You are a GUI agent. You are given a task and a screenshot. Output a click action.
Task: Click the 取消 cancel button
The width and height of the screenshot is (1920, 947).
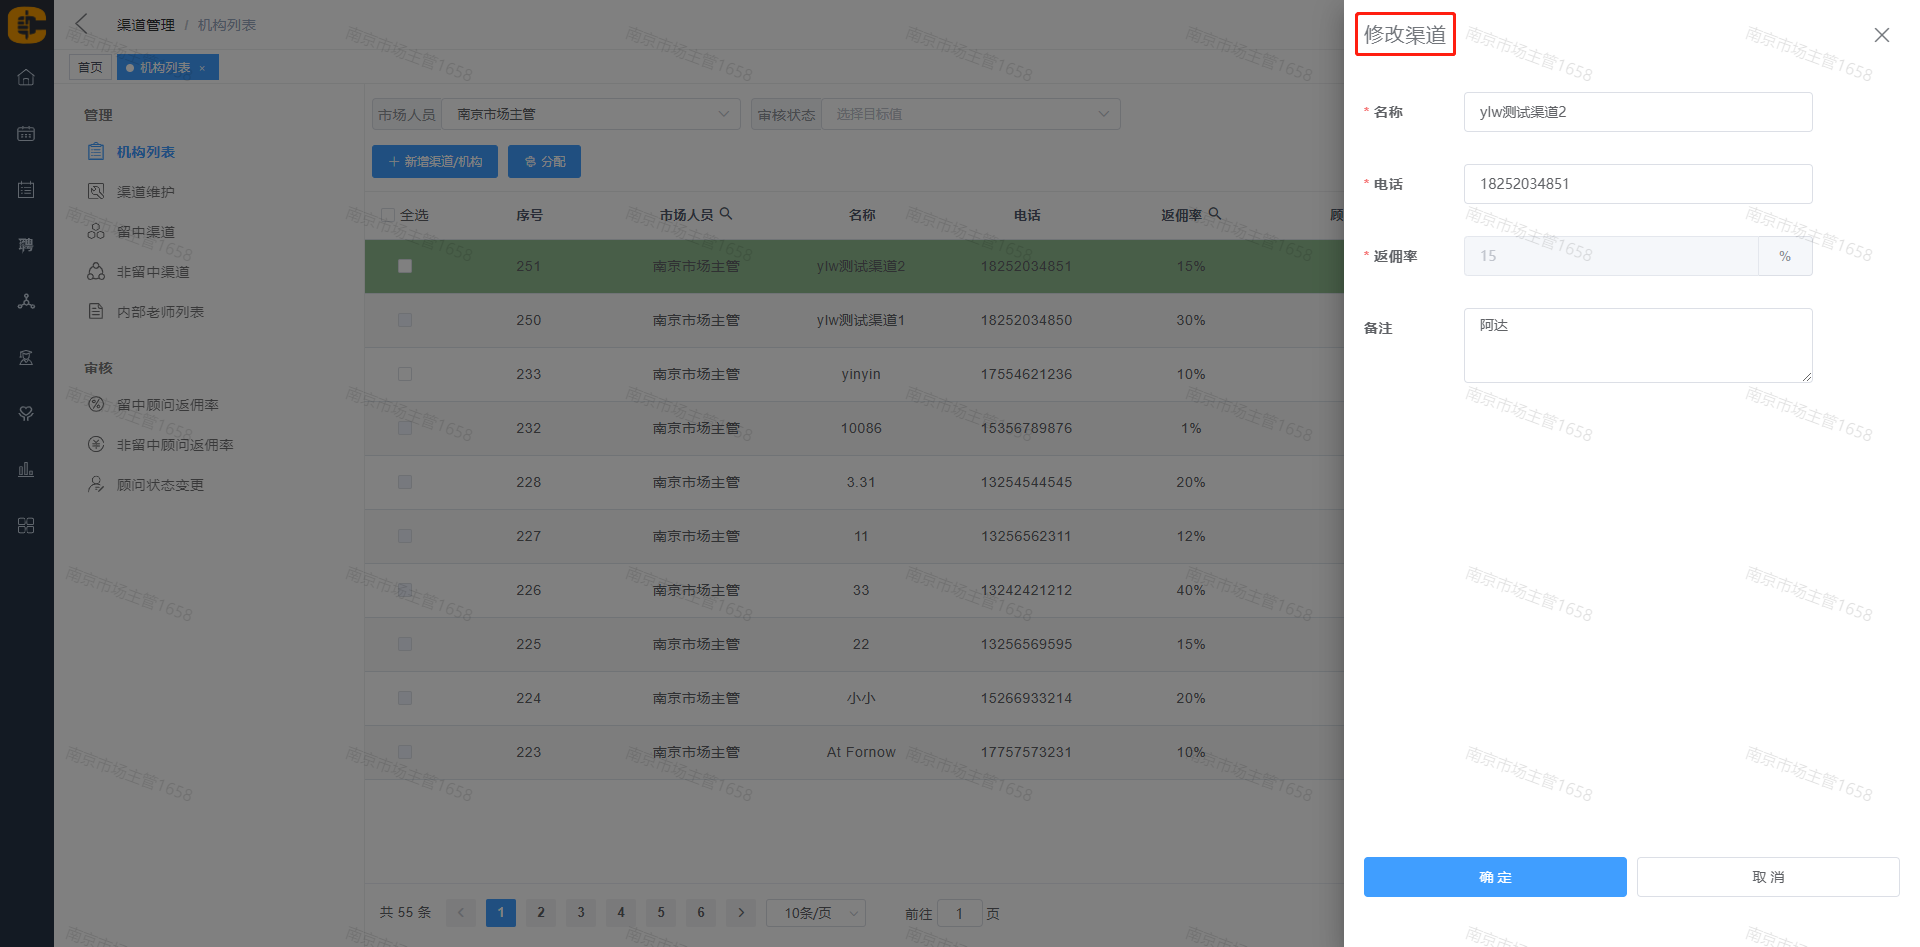pos(1767,877)
